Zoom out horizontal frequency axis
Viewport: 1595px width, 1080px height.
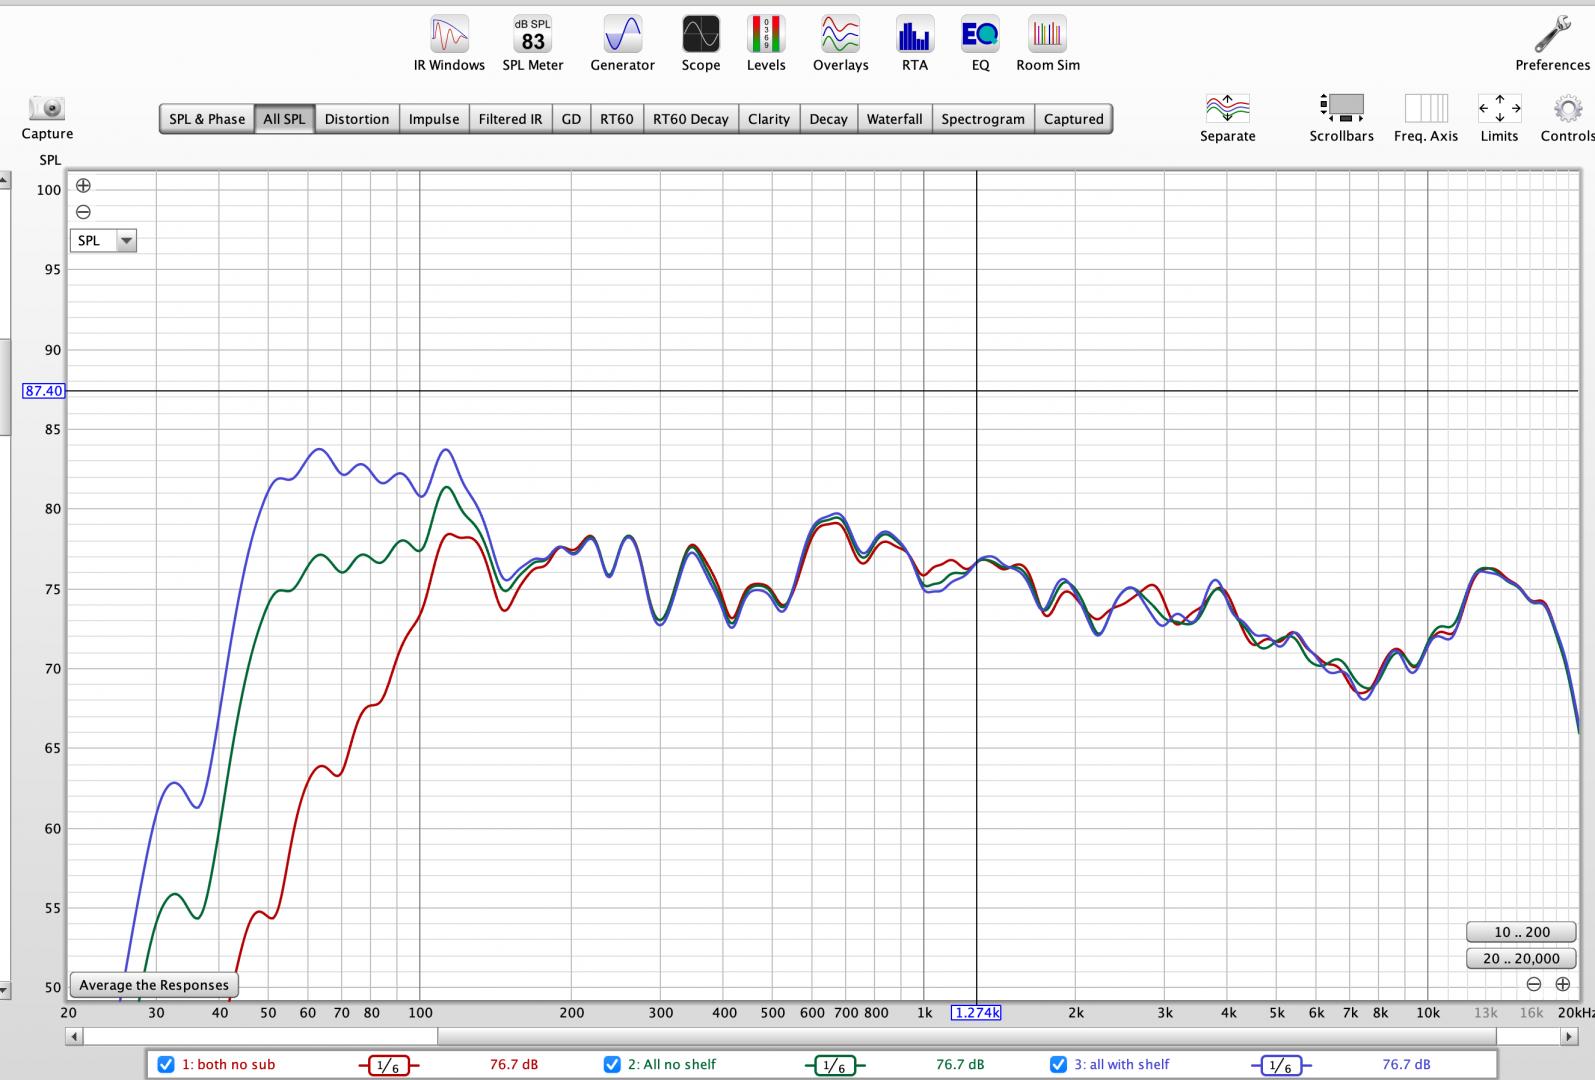[x=1534, y=984]
